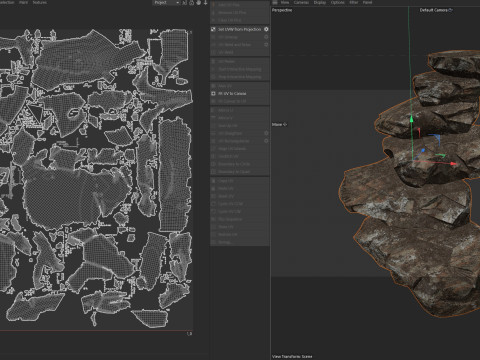Screen dimensions: 480x360
Task: Open the Perspective viewport type dropdown
Action: tap(282, 10)
